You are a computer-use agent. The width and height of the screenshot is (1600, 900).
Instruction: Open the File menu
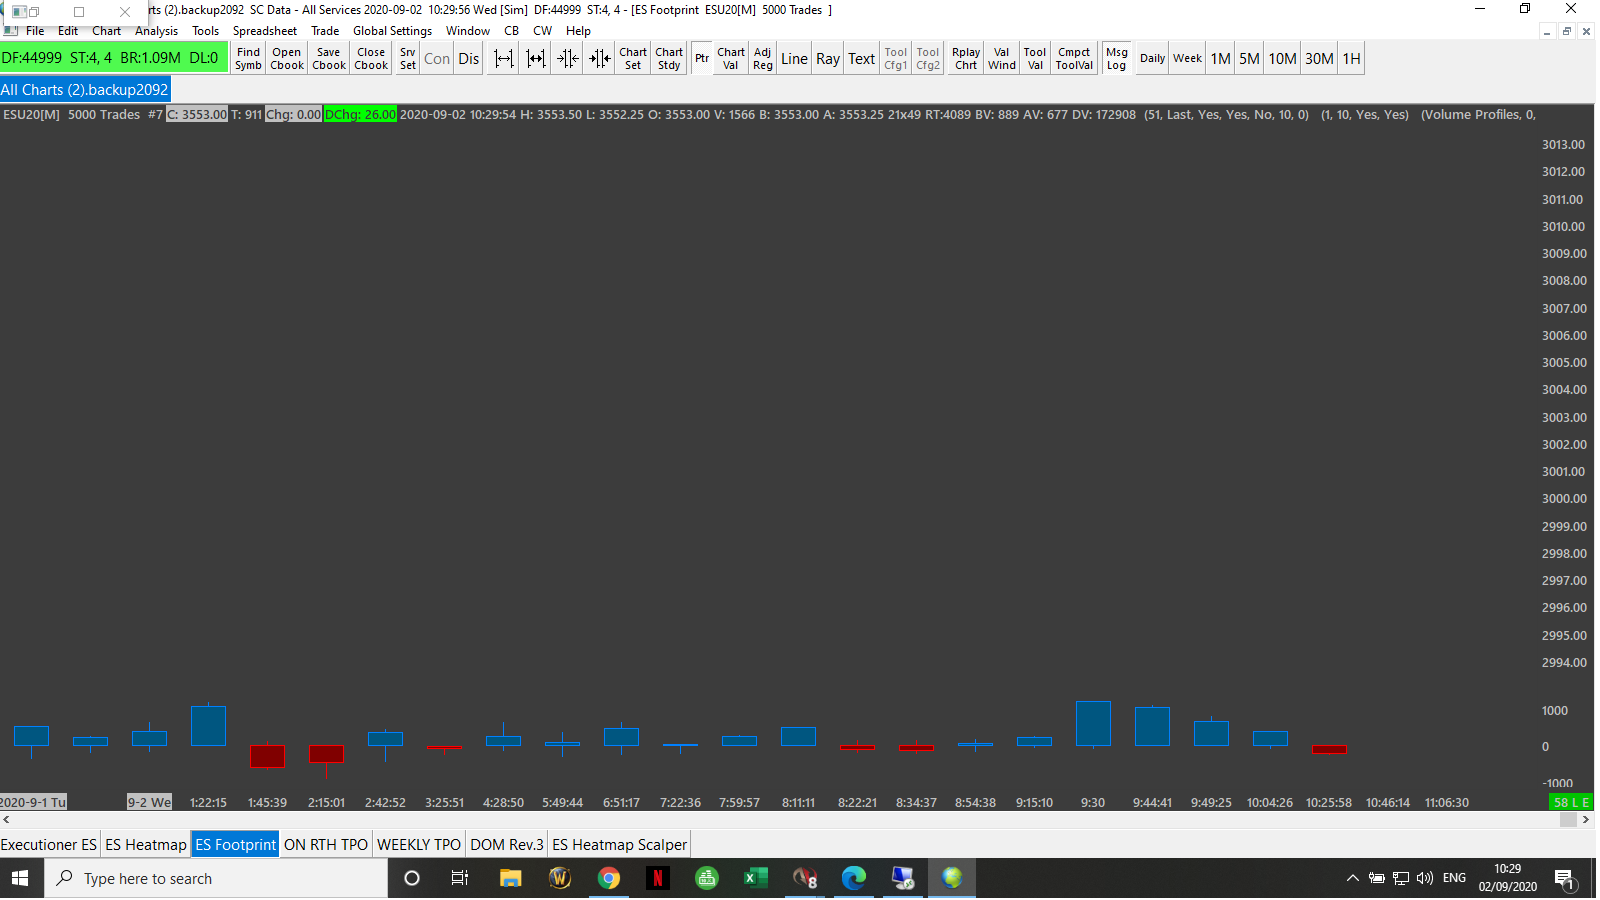point(35,31)
